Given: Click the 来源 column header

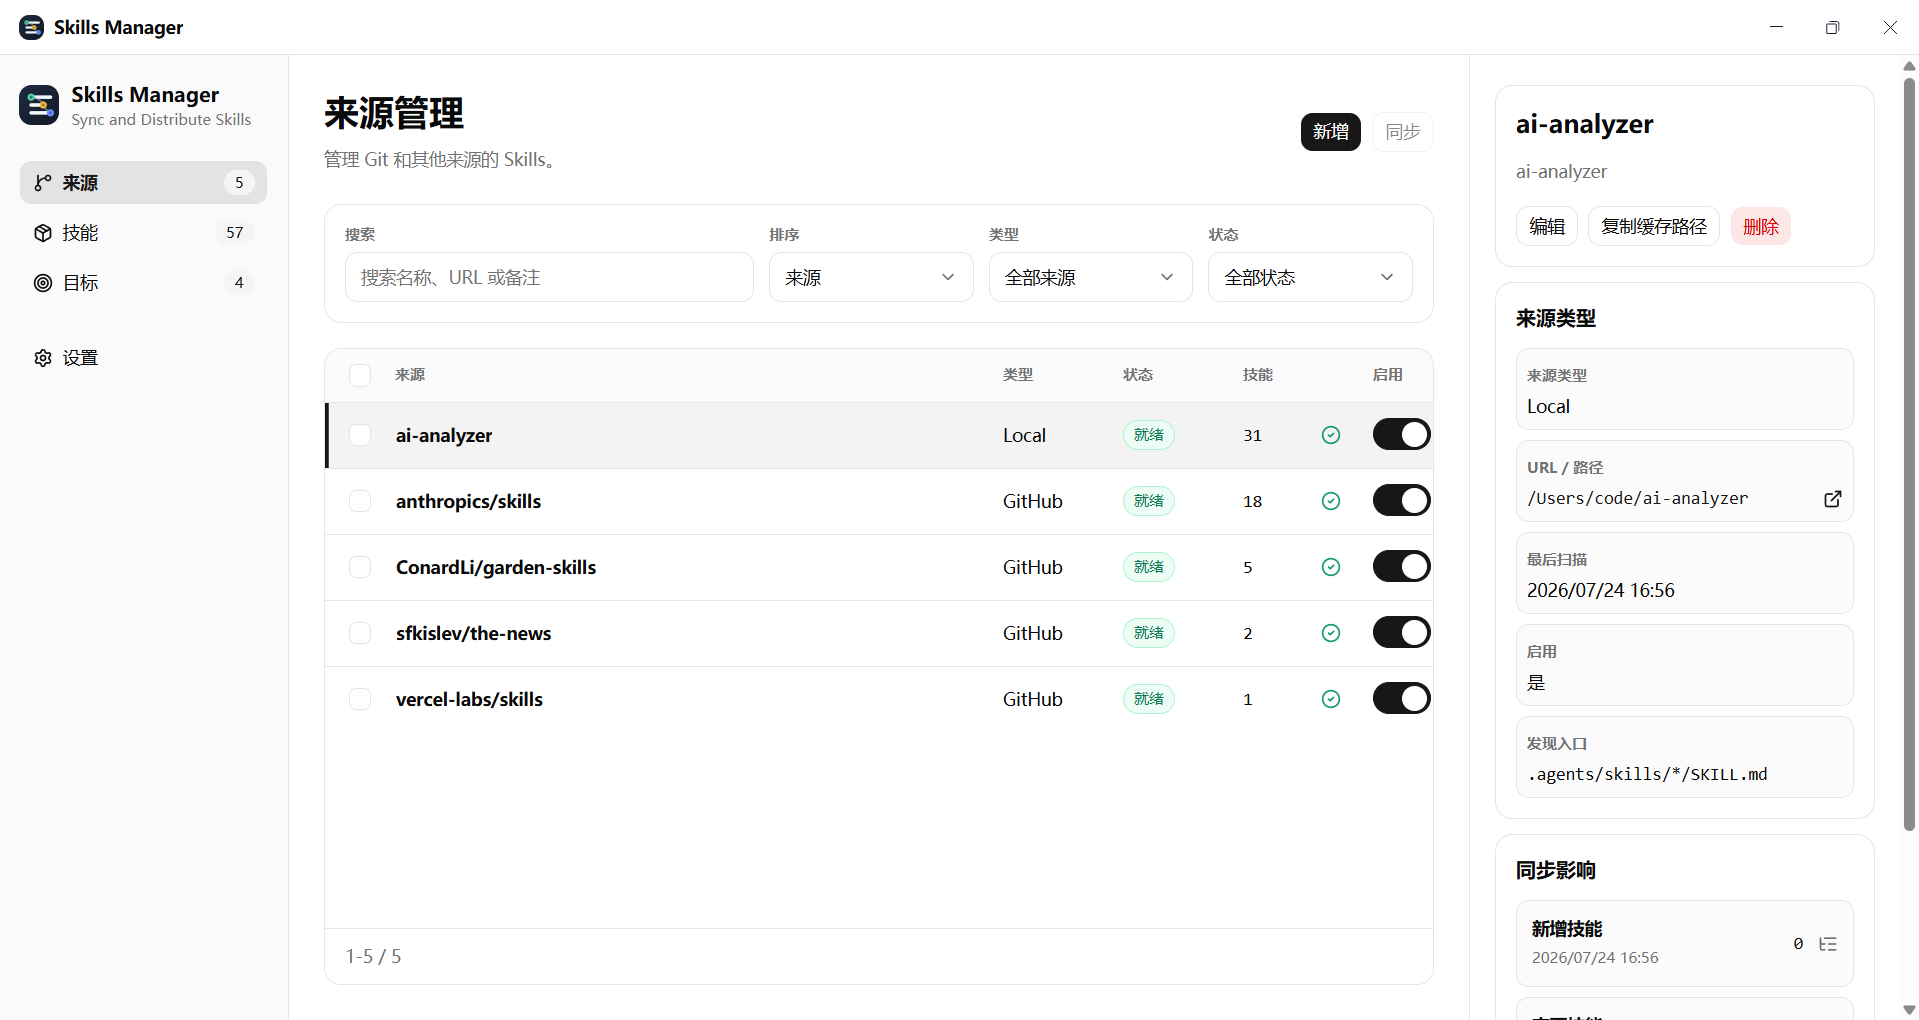Looking at the screenshot, I should 410,375.
